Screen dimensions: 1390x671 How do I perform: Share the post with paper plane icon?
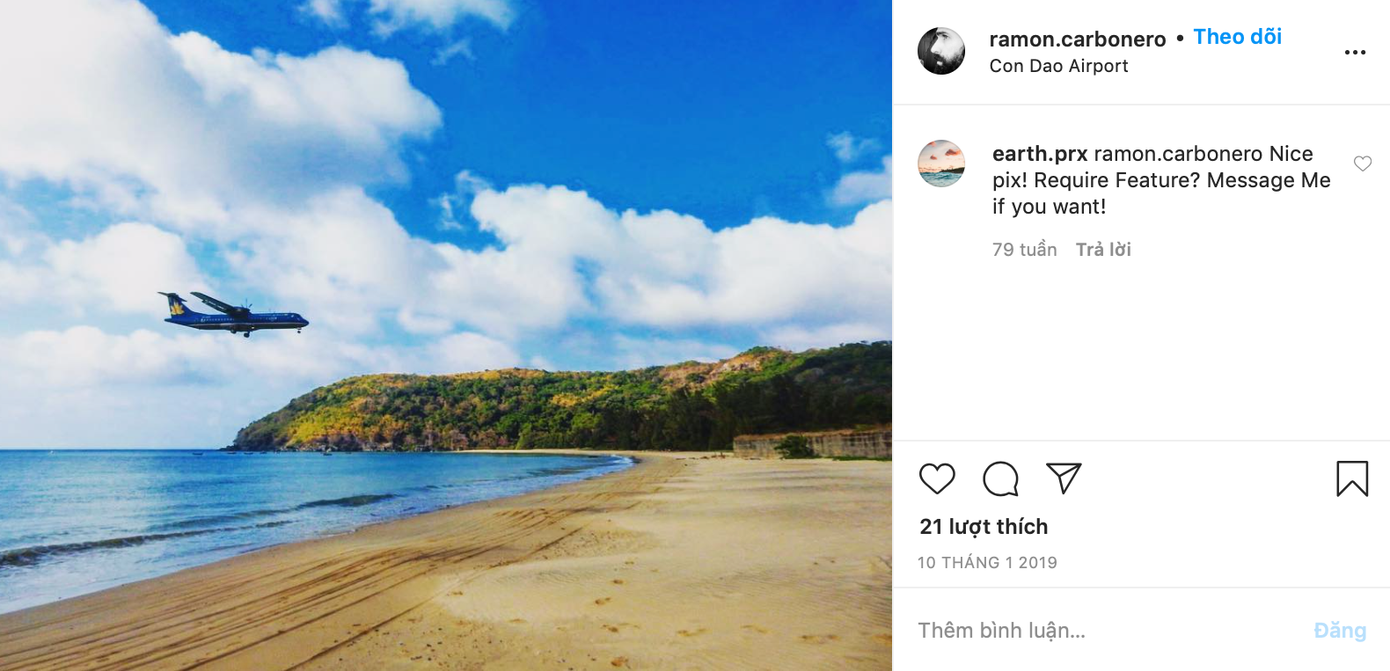[1063, 479]
